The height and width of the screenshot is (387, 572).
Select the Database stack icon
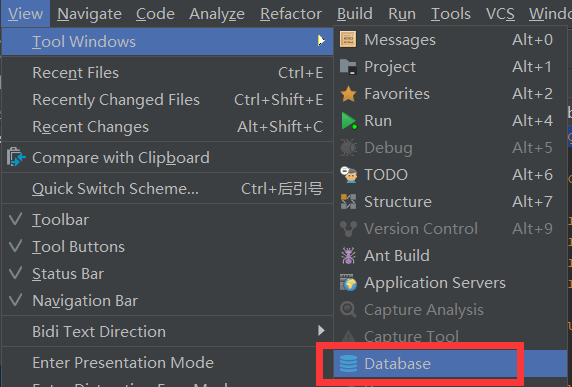tap(348, 364)
